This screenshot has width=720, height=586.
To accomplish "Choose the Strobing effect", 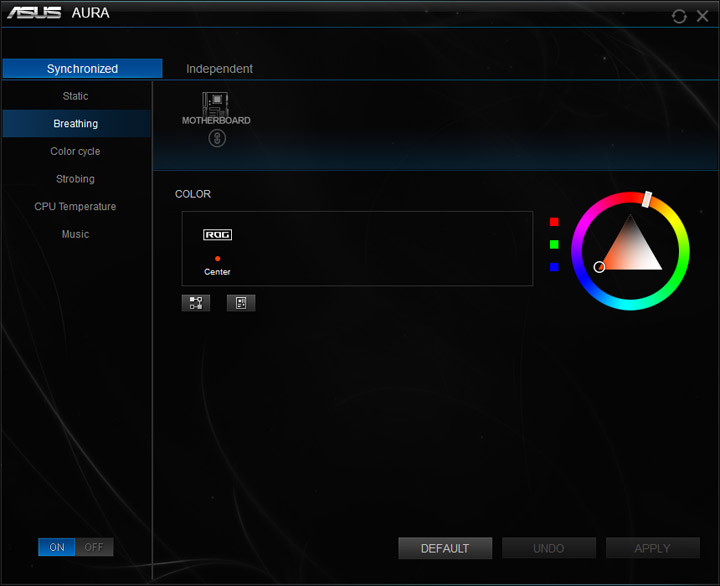I will point(76,179).
